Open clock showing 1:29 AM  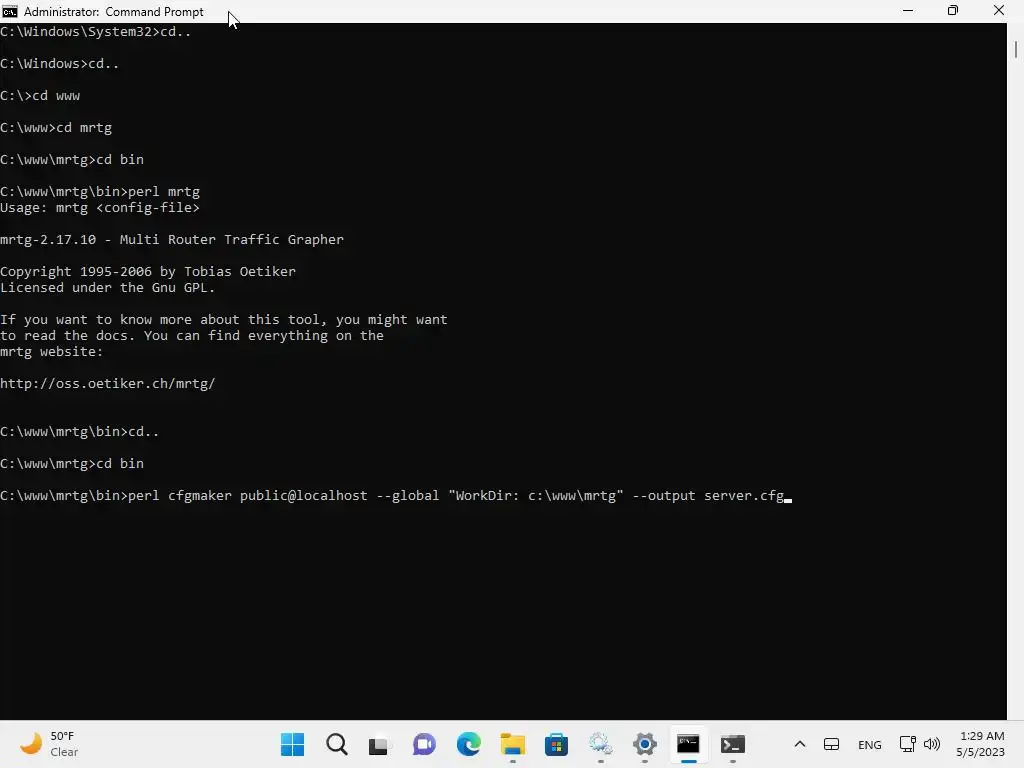(980, 744)
